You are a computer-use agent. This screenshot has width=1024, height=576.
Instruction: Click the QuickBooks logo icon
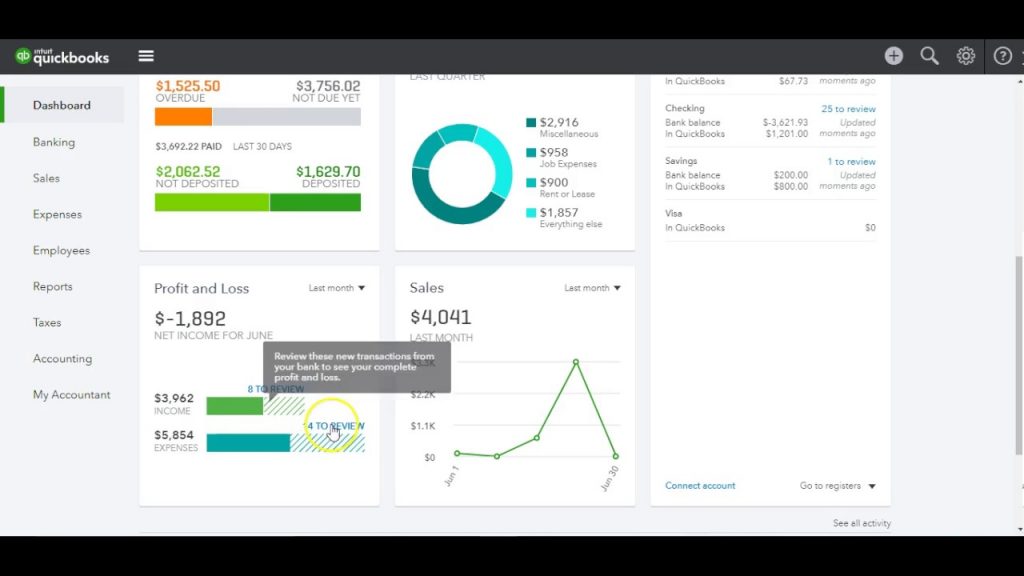[22, 55]
